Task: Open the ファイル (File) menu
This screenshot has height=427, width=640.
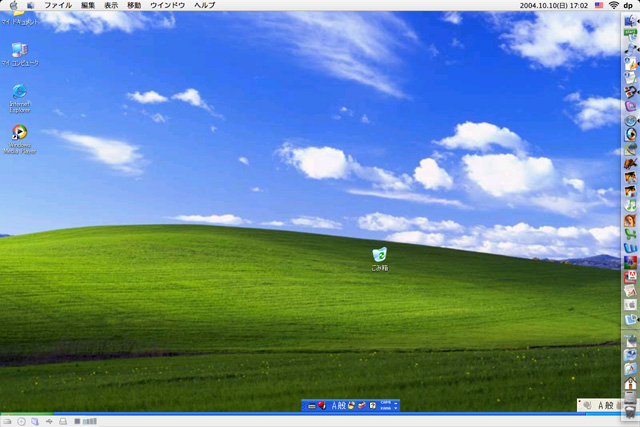Action: [58, 5]
